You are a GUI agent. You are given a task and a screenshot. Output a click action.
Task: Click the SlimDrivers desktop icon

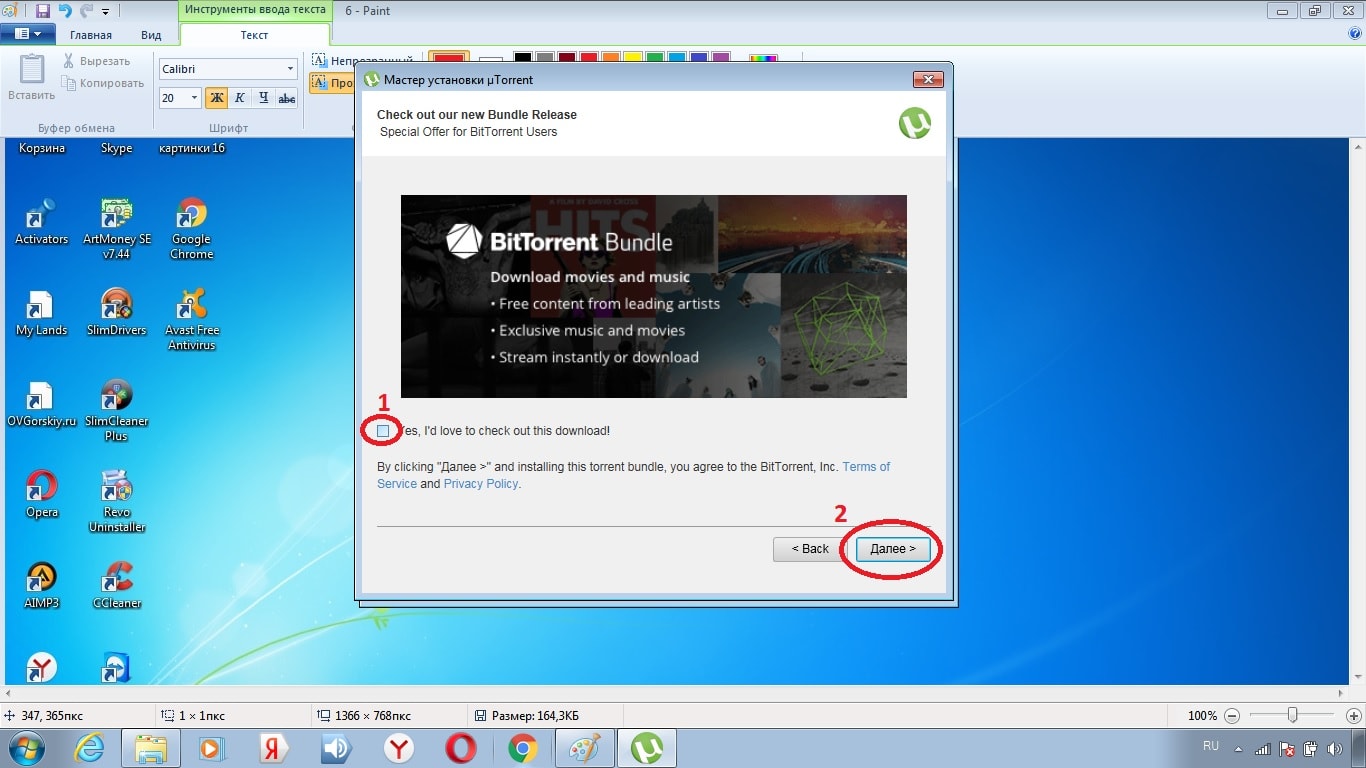pos(117,313)
